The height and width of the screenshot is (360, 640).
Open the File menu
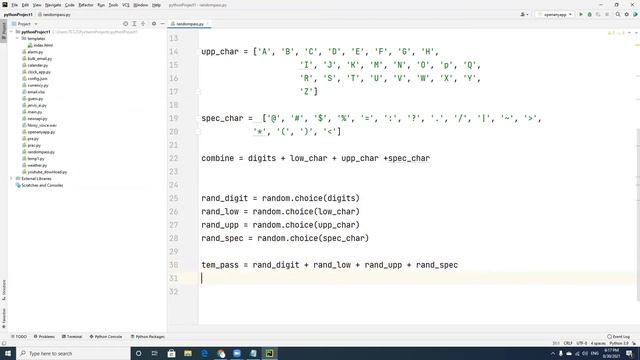click(15, 5)
